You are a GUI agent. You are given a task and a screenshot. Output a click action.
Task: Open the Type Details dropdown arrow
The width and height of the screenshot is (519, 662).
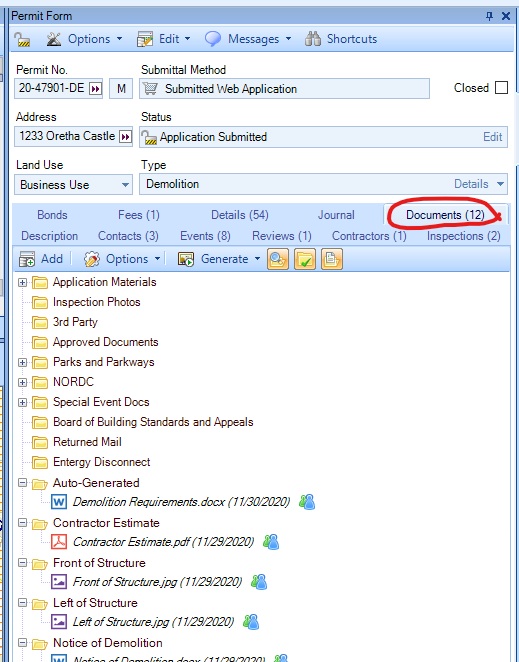[500, 184]
